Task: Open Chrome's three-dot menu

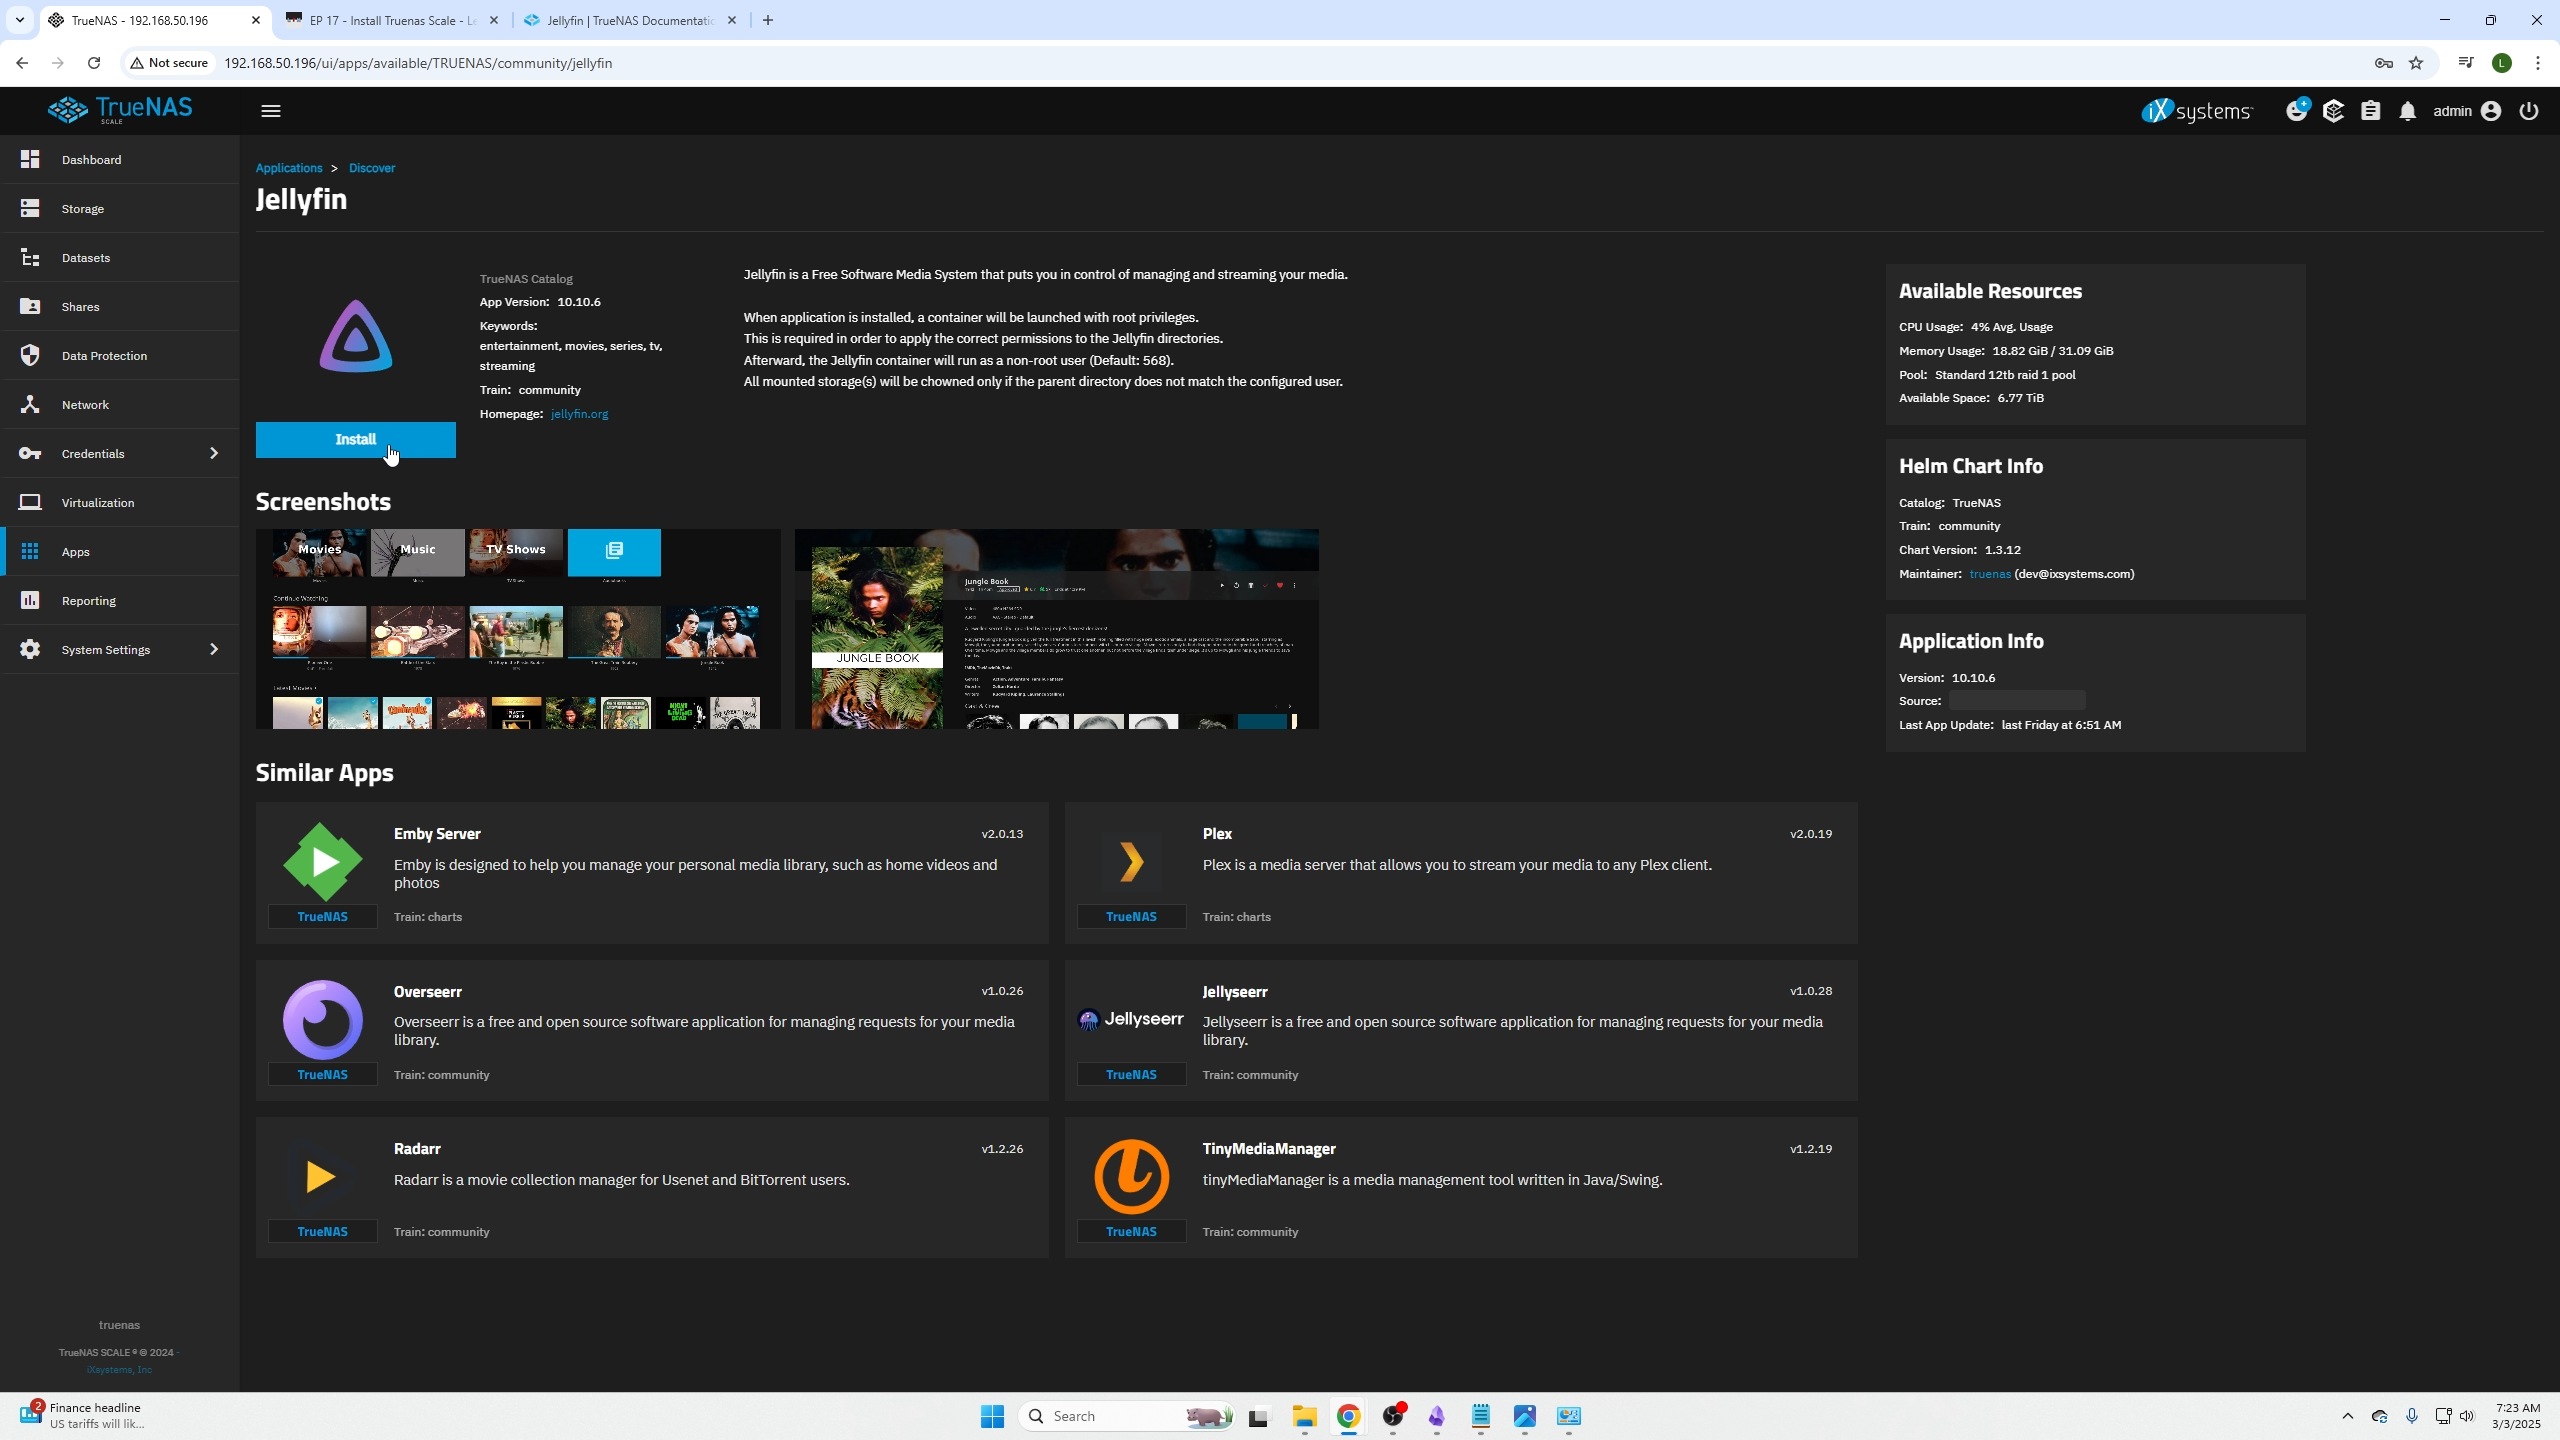Action: [x=2538, y=63]
